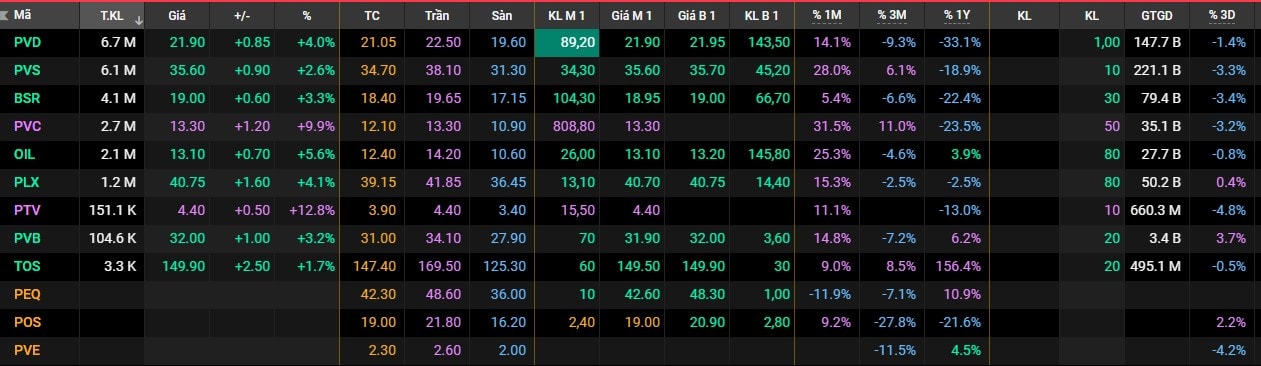Click BSR ask volume 66,70

(x=773, y=99)
